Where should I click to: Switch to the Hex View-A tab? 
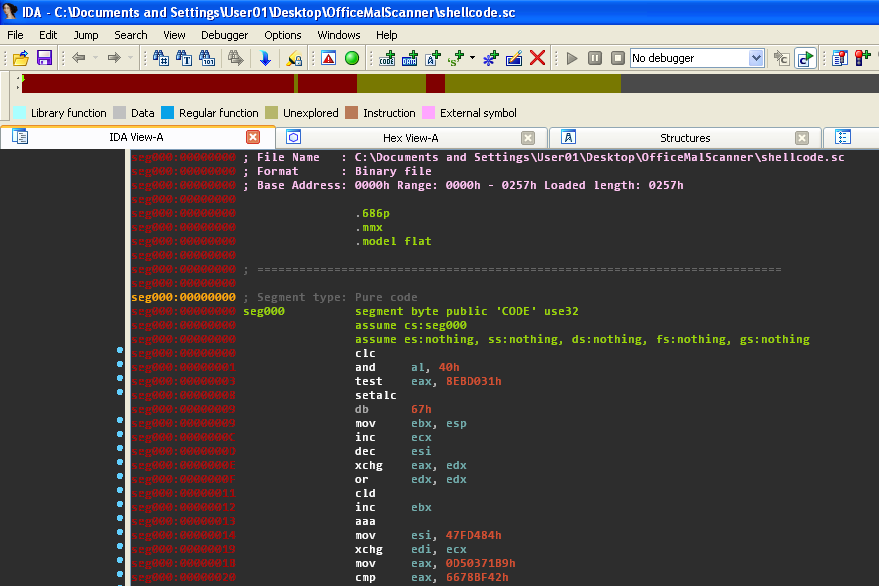(410, 138)
